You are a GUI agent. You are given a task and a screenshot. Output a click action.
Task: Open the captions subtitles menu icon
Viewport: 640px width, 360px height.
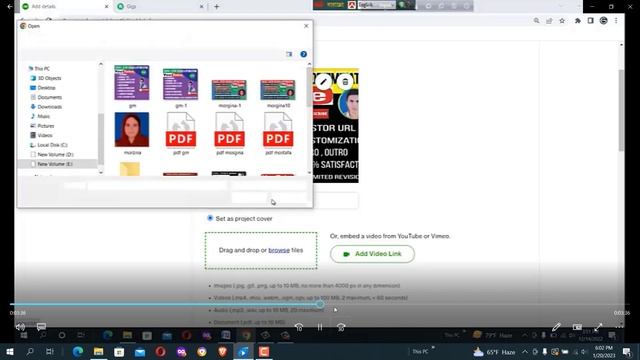click(x=41, y=327)
